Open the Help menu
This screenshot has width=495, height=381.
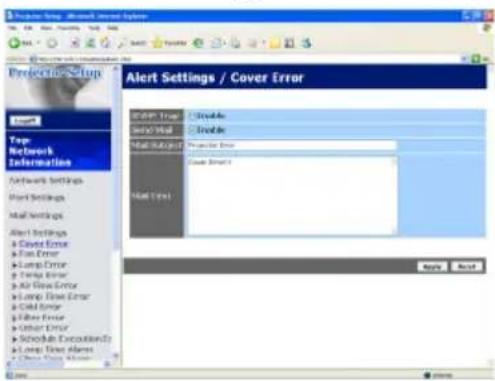coord(113,28)
